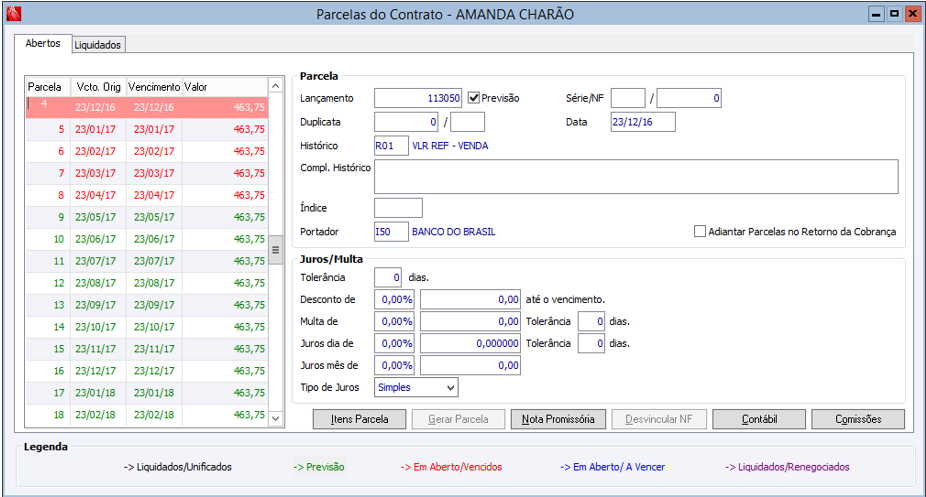Click the VLR REF - VENDA text
Image resolution: width=926 pixels, height=497 pixels.
click(450, 145)
